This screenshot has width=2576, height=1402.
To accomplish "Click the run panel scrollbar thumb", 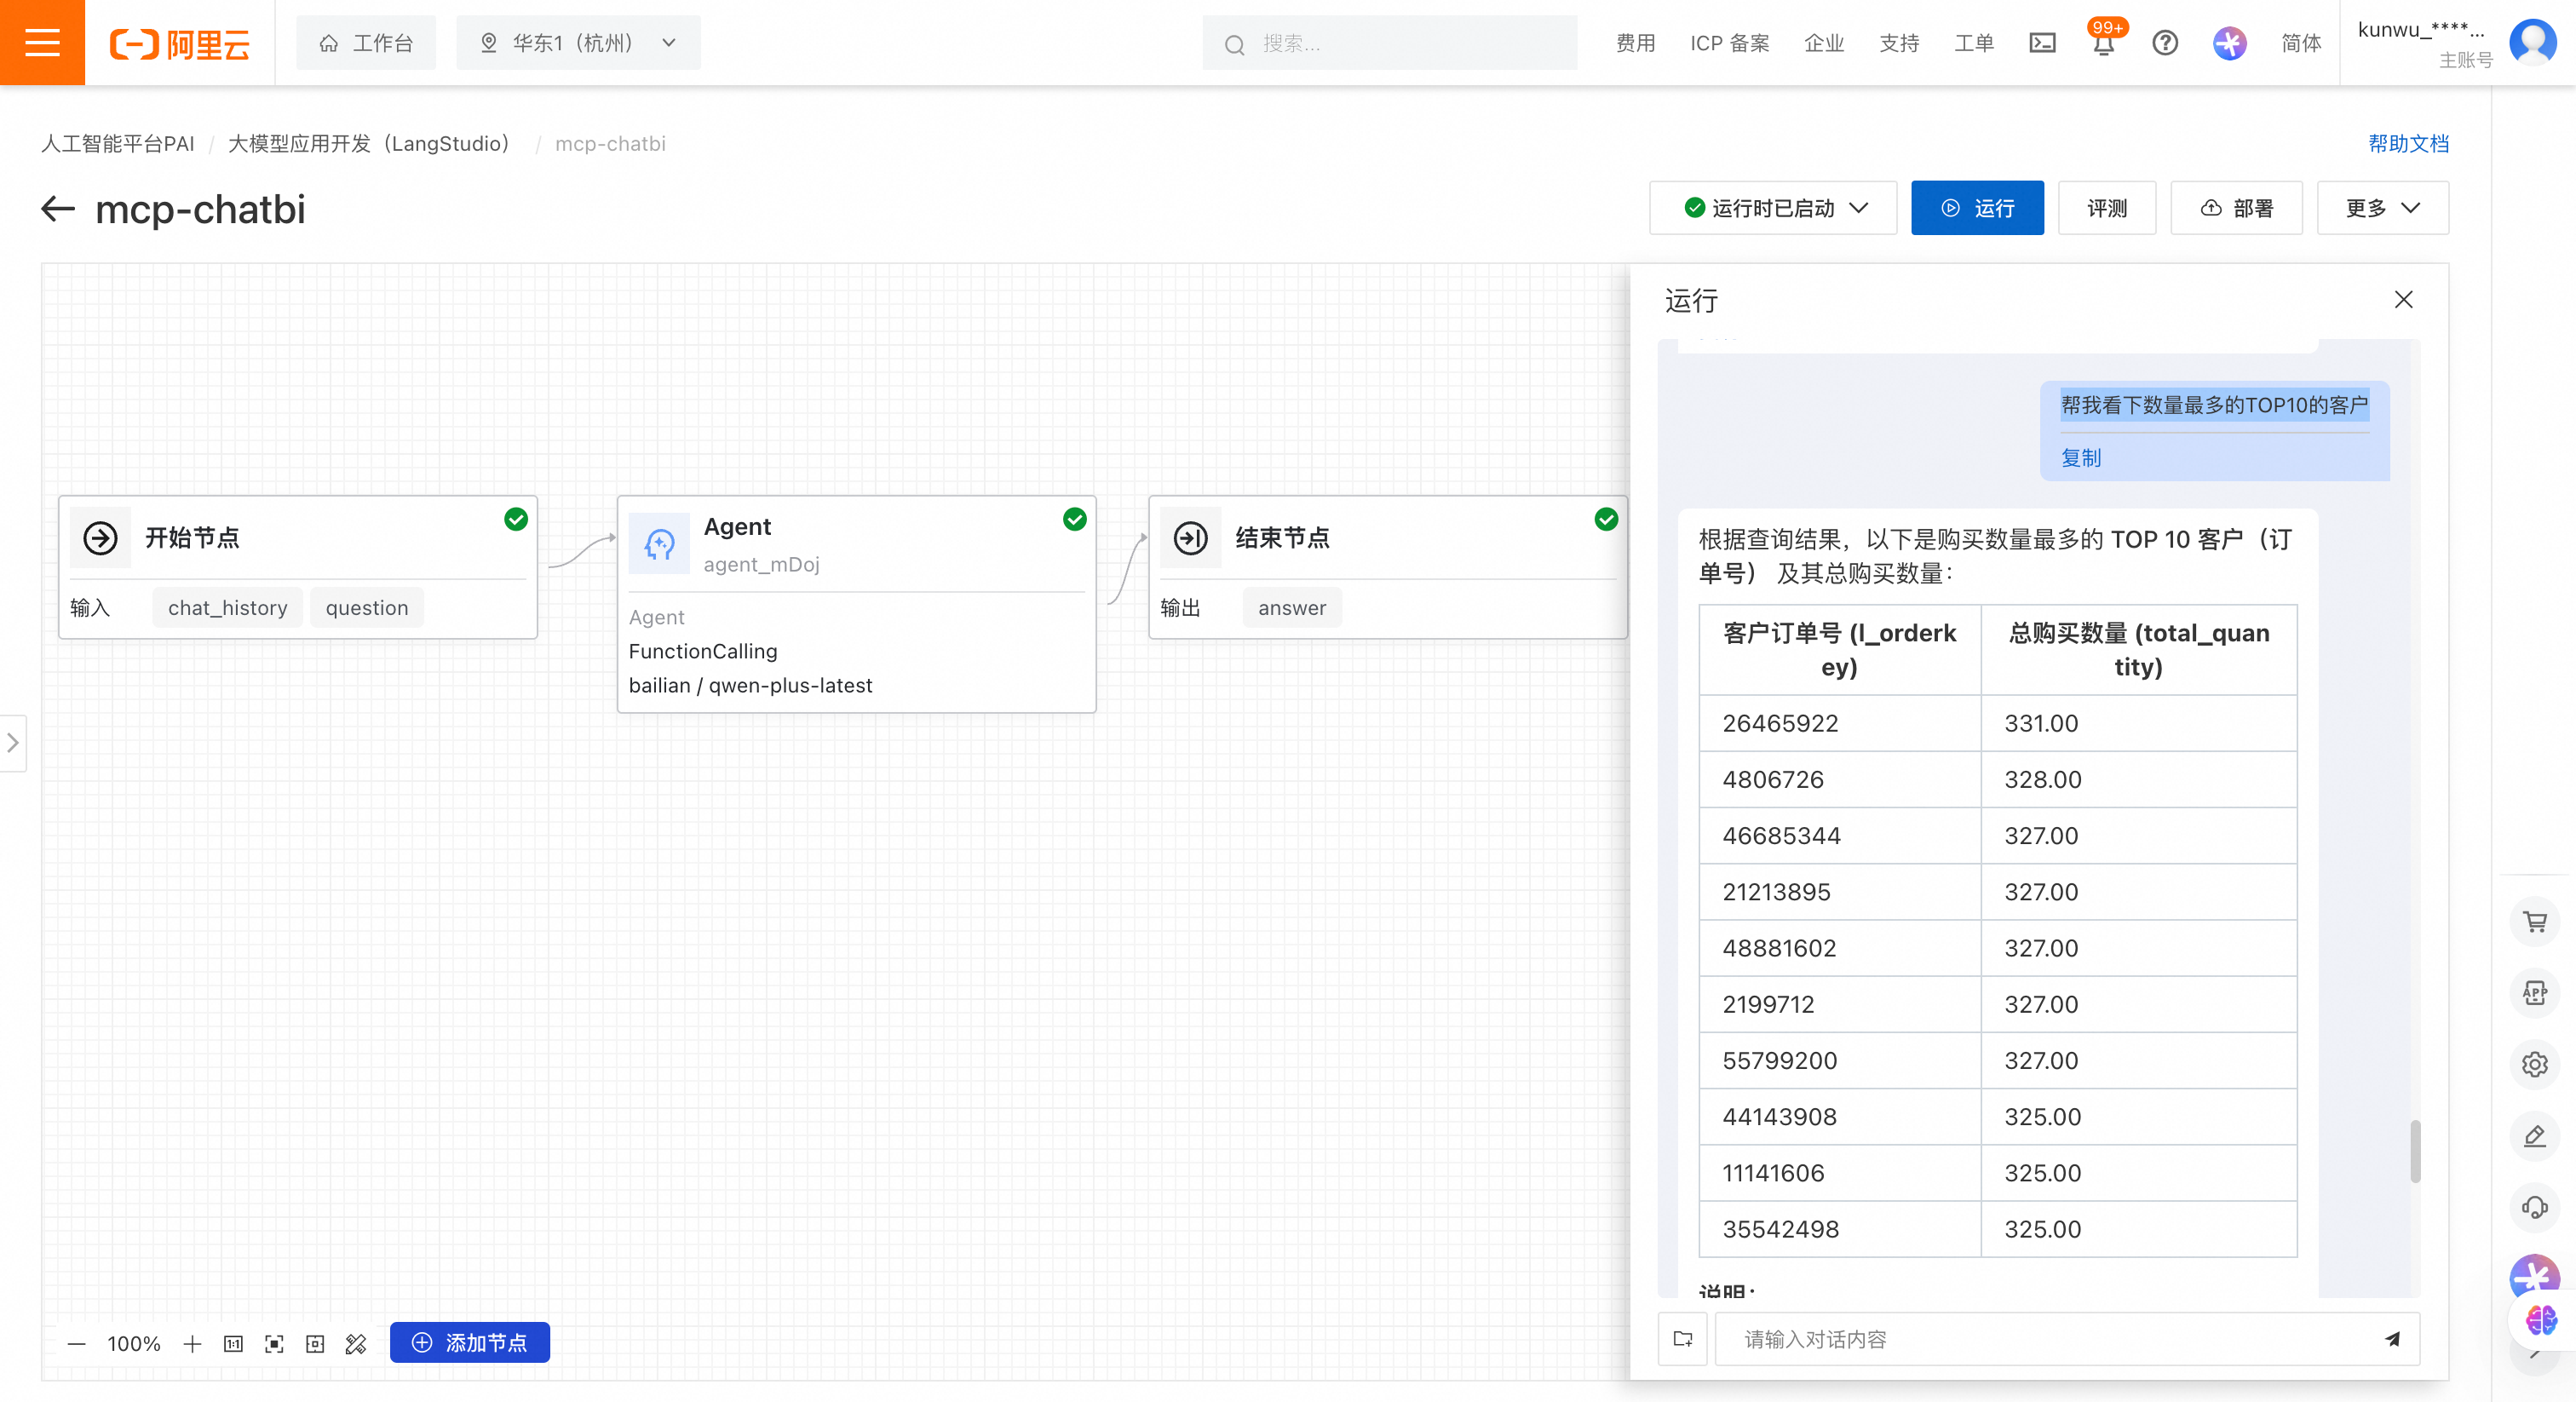I will (2415, 1151).
